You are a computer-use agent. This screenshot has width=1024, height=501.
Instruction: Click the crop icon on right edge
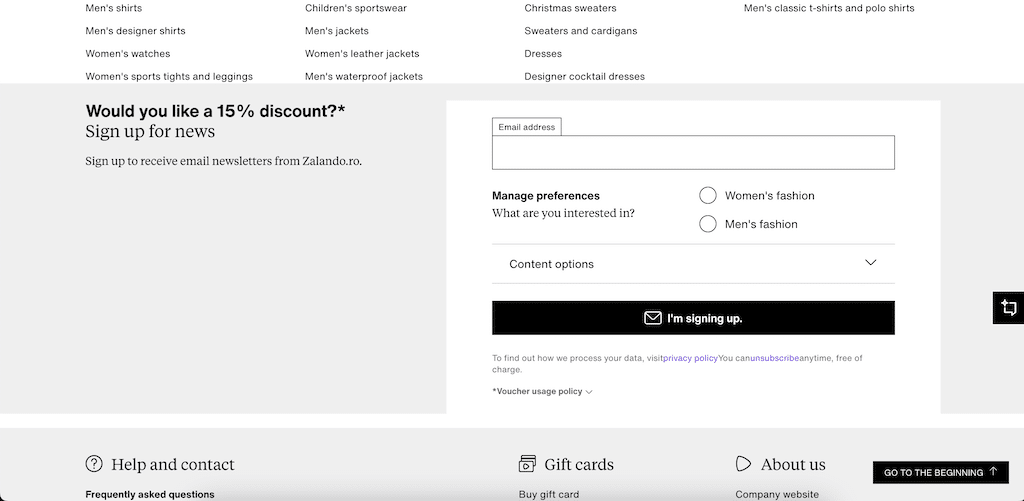1009,308
